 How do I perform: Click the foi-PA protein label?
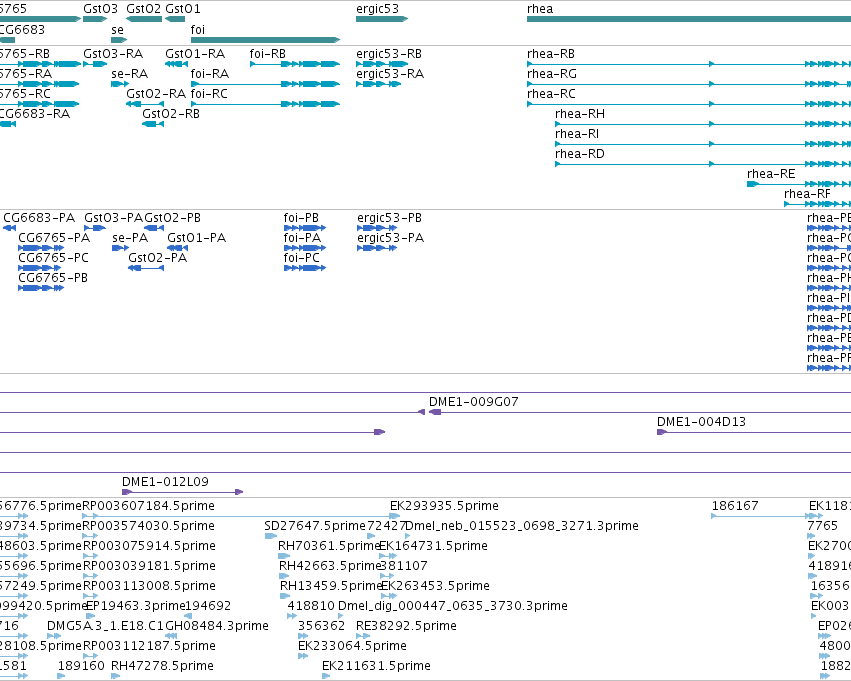pos(302,238)
